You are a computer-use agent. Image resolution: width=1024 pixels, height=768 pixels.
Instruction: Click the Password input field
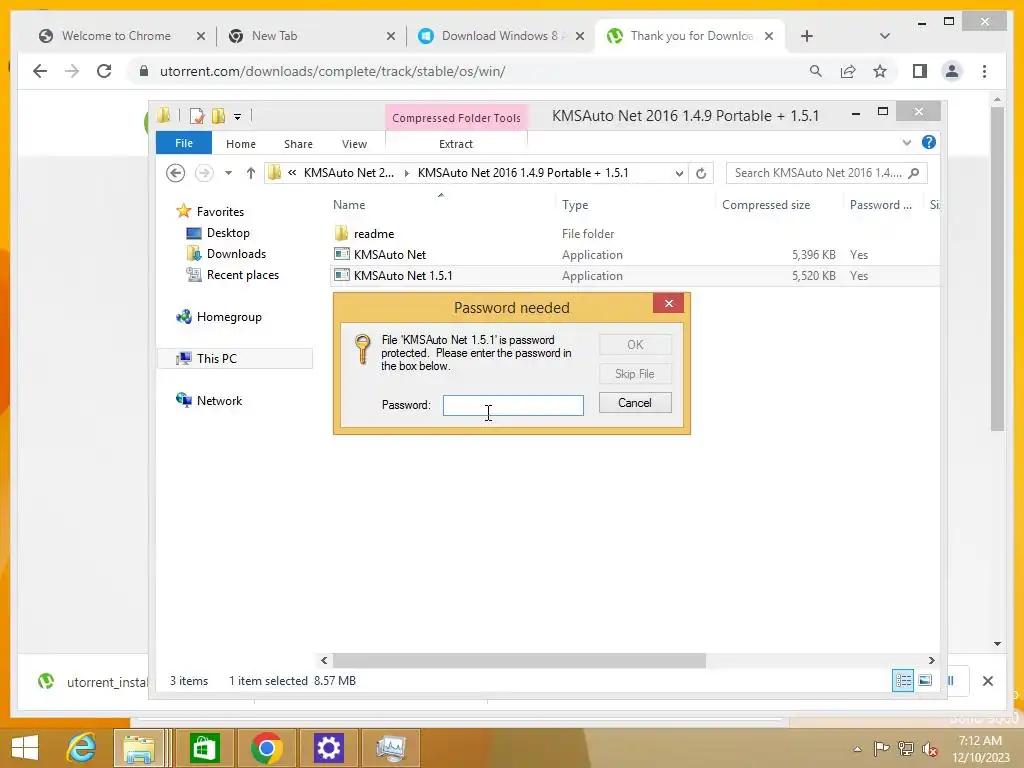[x=513, y=405]
